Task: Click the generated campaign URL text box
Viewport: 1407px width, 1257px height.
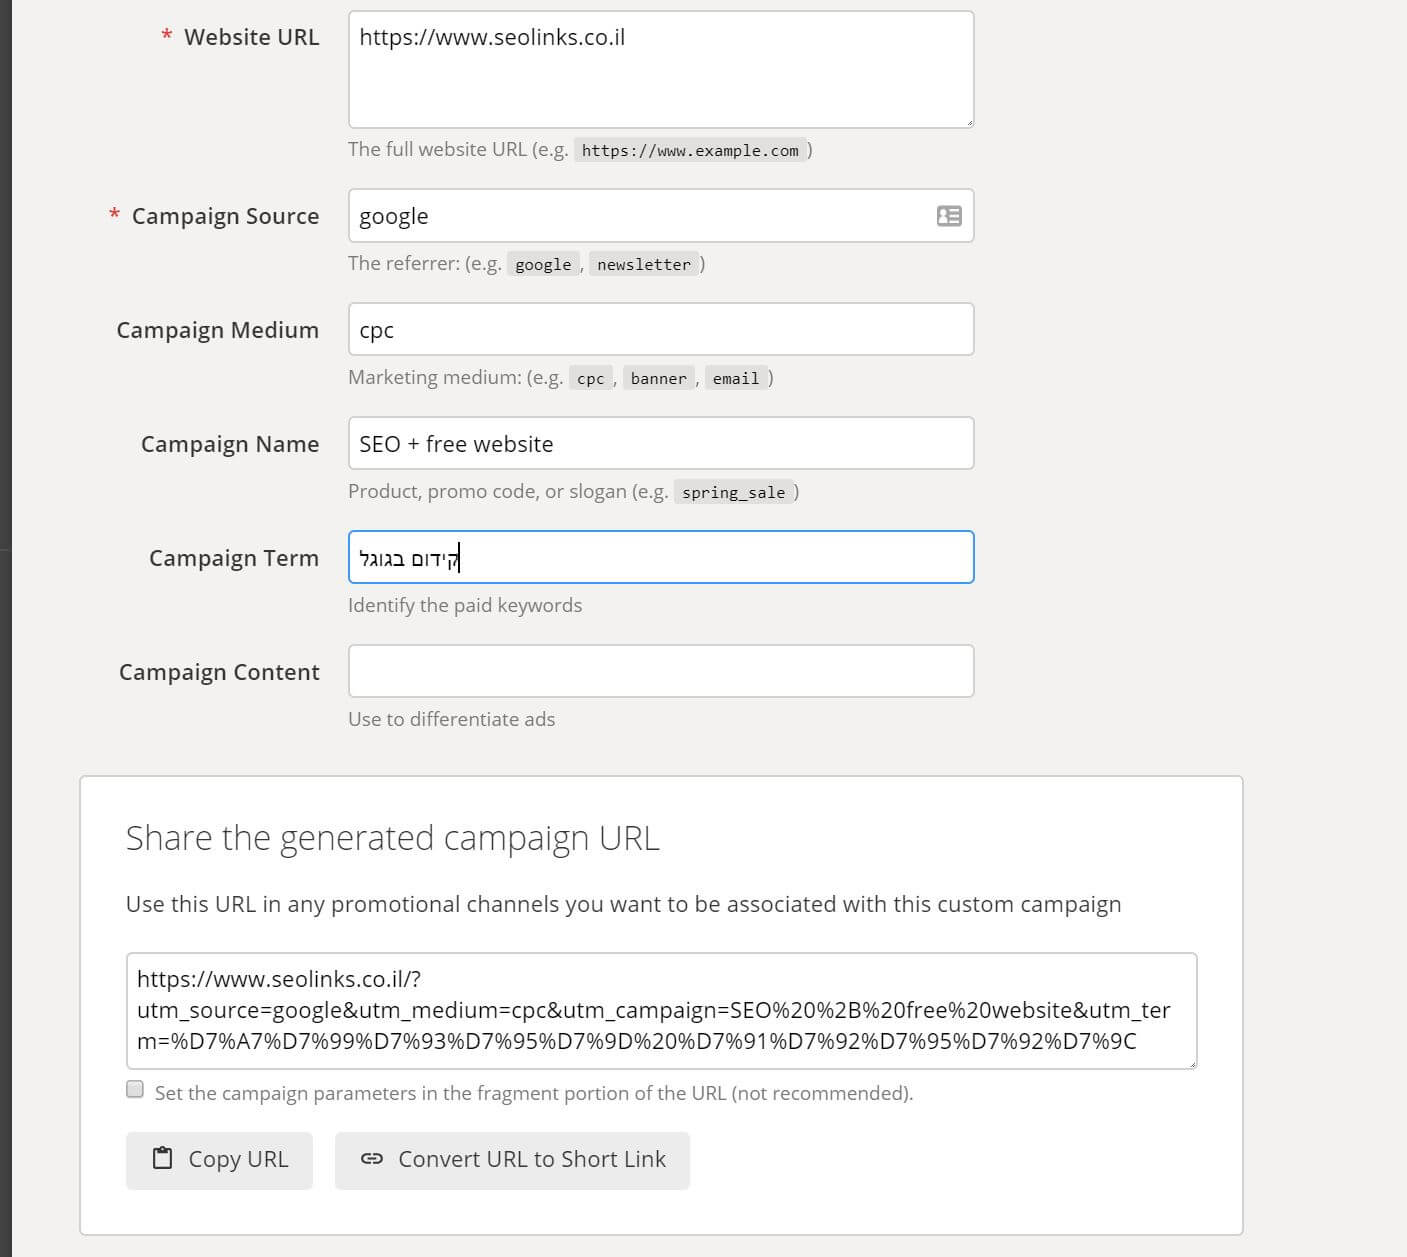Action: (x=661, y=1011)
